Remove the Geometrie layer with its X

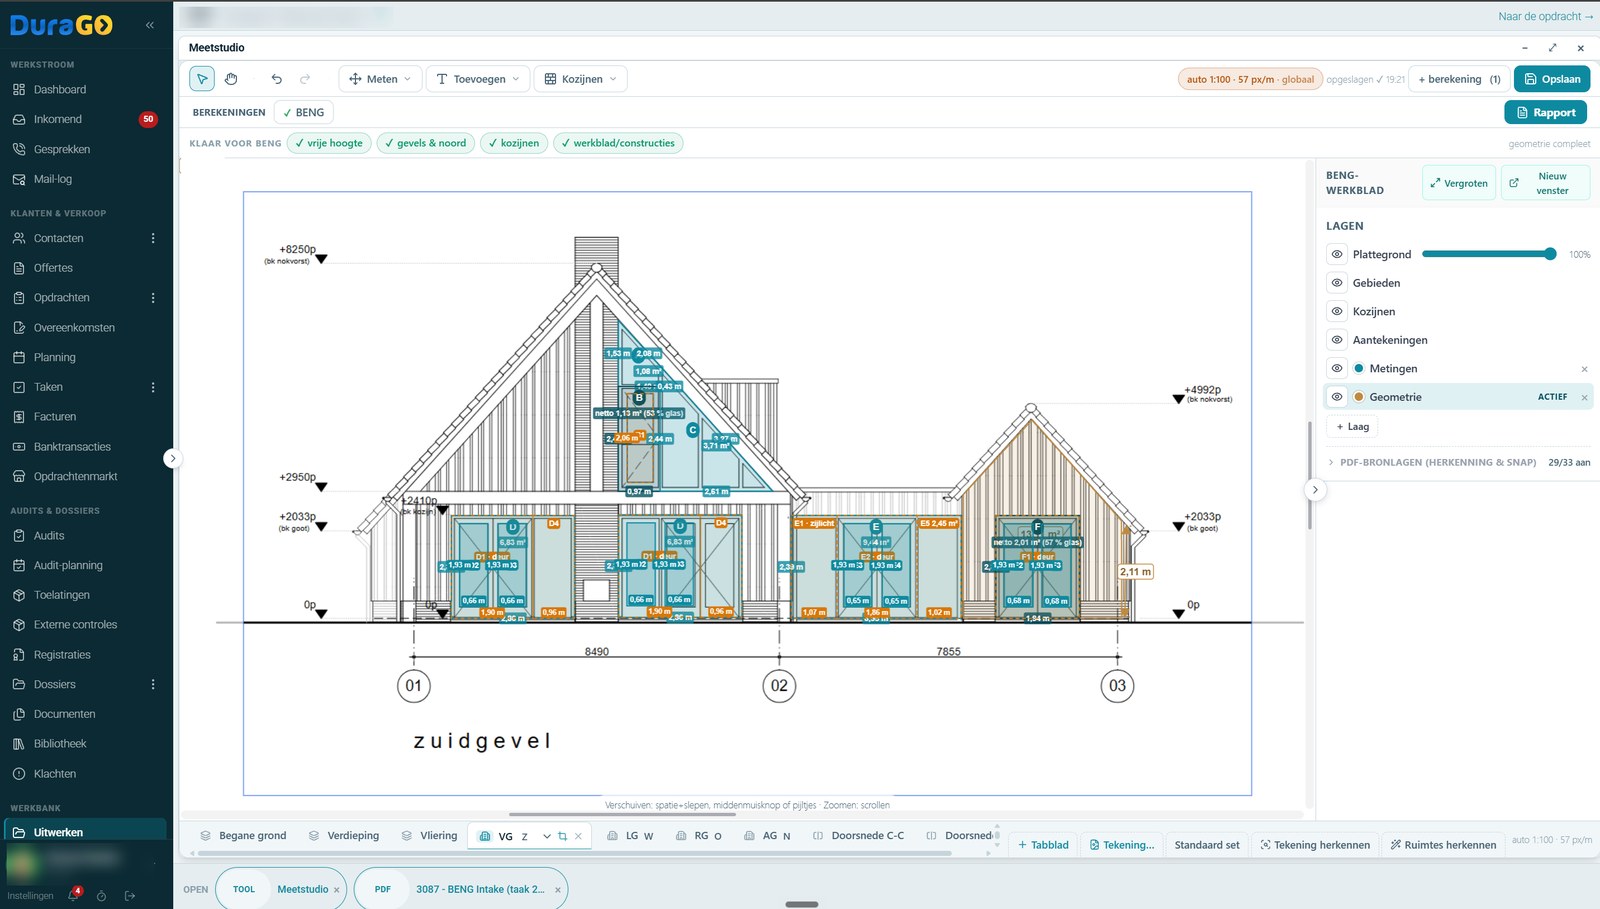1584,398
